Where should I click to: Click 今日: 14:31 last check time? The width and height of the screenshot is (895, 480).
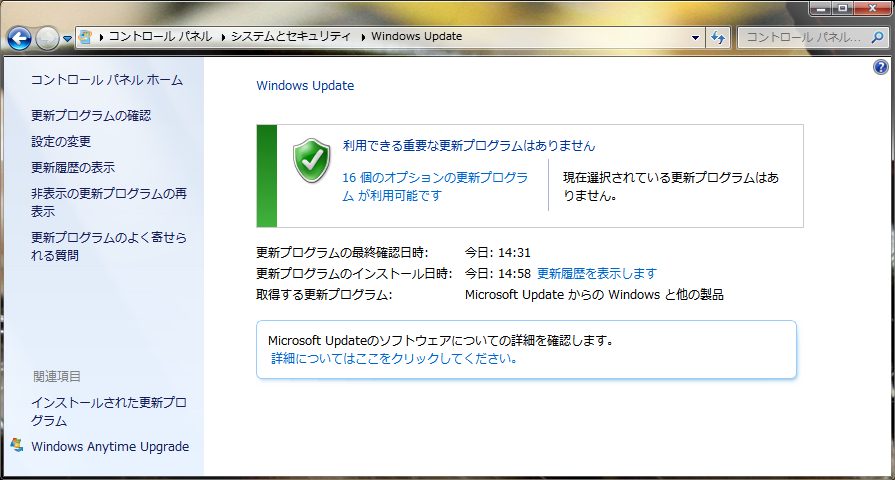click(x=498, y=252)
